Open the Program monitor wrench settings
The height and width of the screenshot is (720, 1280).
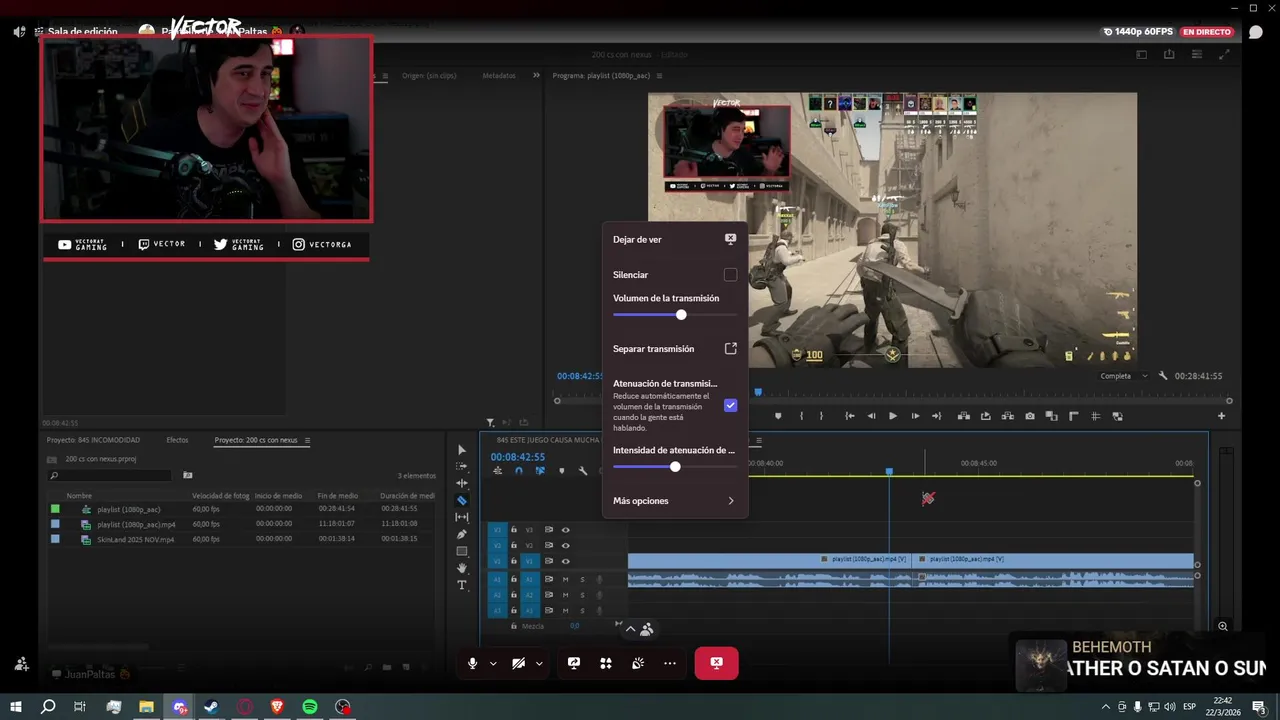1163,376
